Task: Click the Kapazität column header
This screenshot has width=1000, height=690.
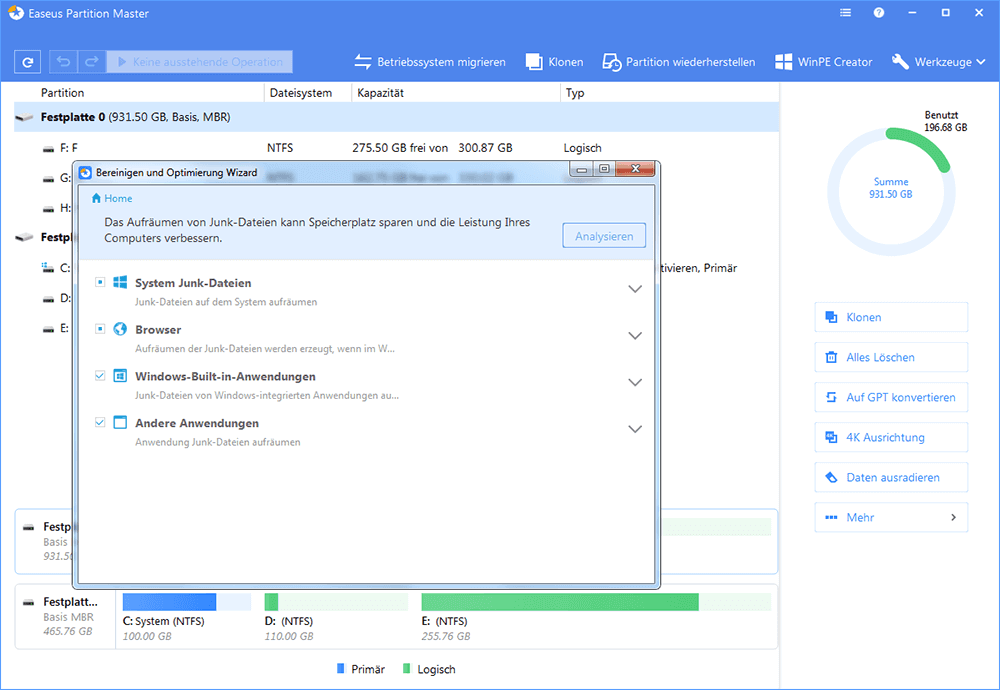Action: 380,92
